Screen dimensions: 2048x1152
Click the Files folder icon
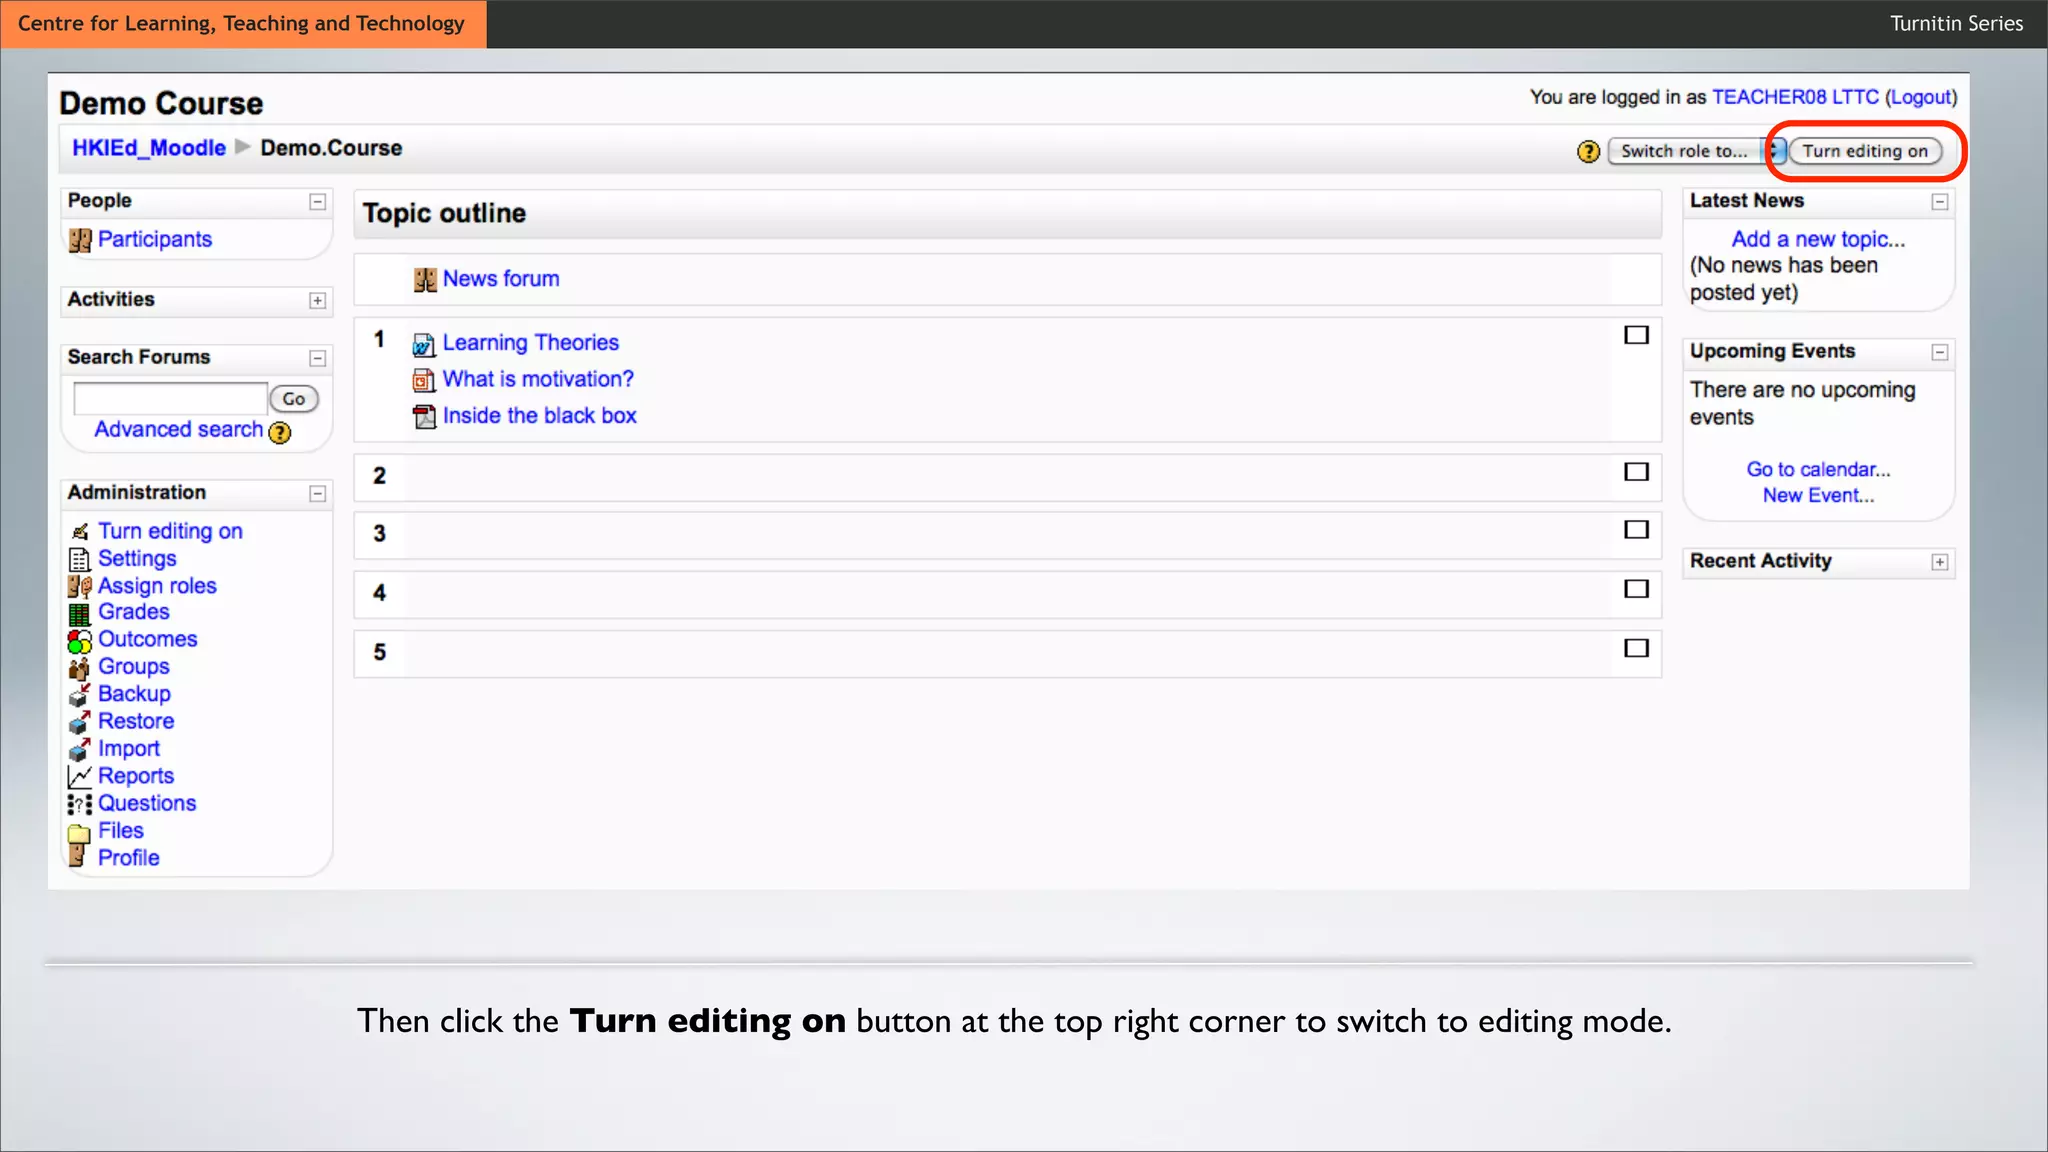coord(79,832)
